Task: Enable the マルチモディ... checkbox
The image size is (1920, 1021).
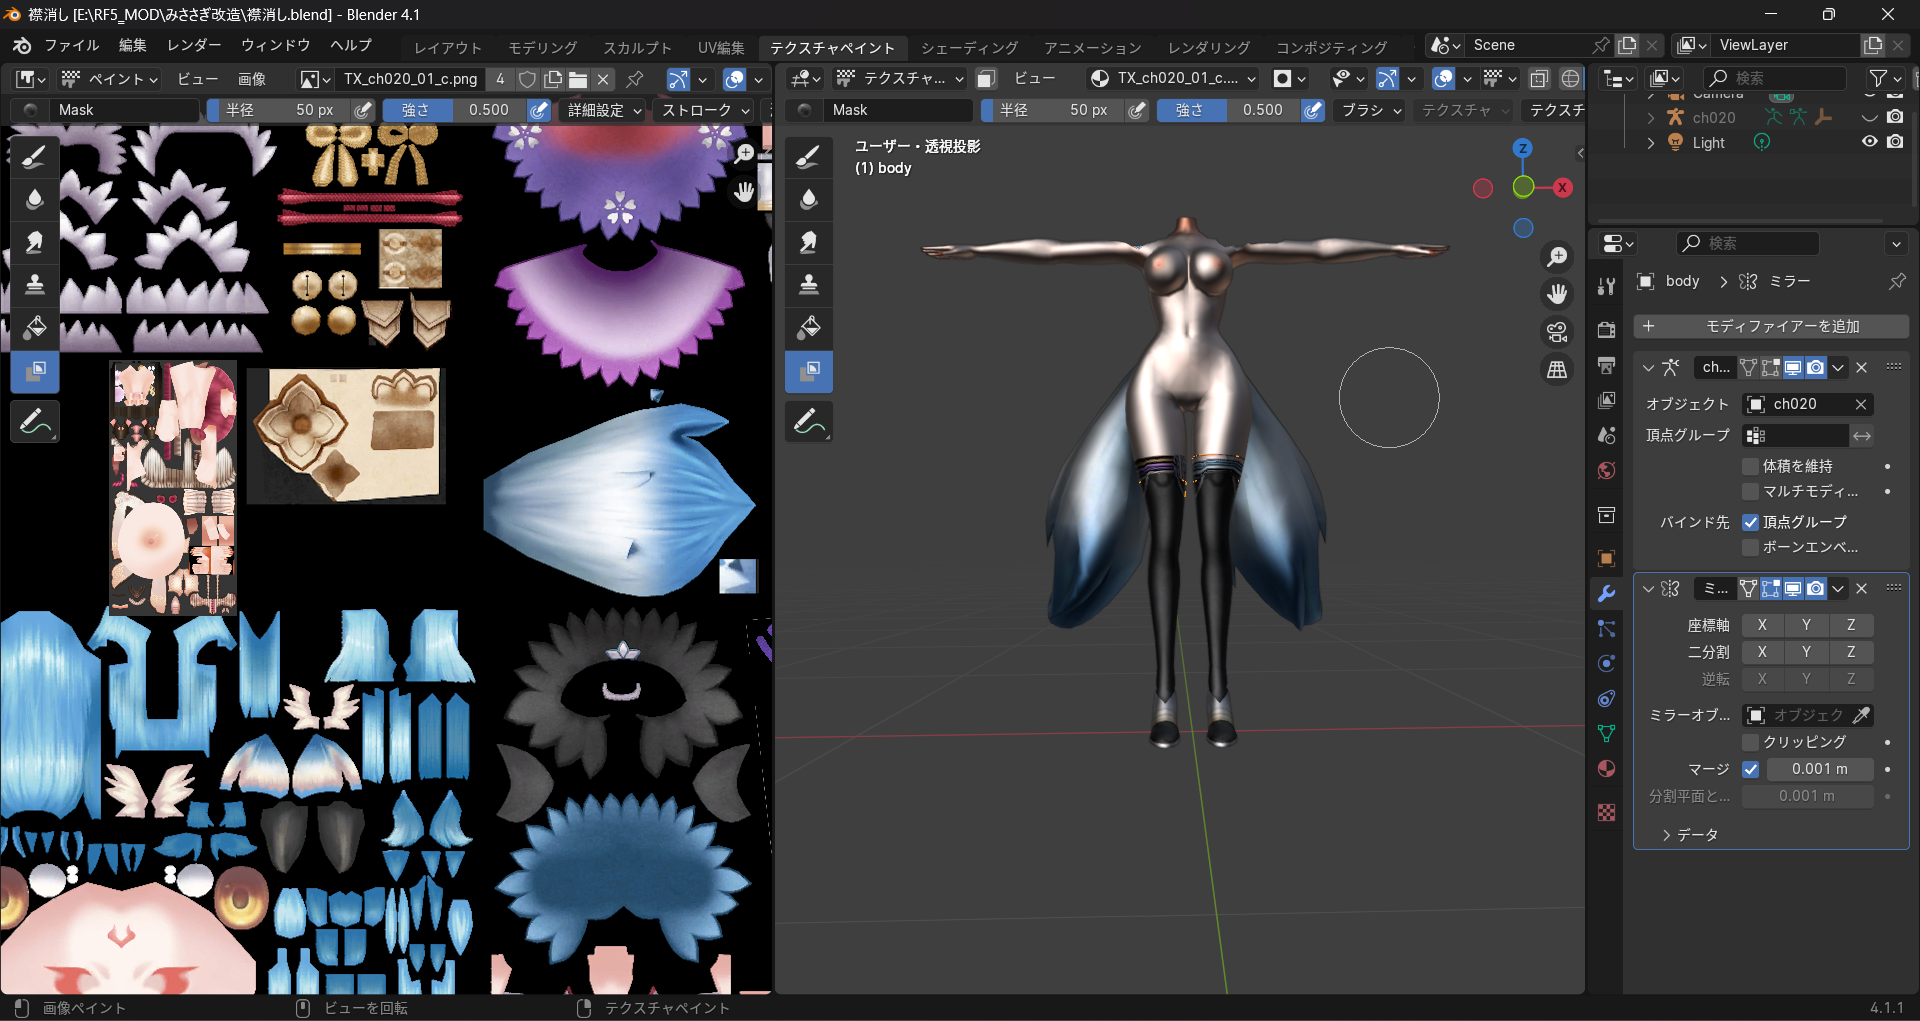Action: click(x=1750, y=491)
